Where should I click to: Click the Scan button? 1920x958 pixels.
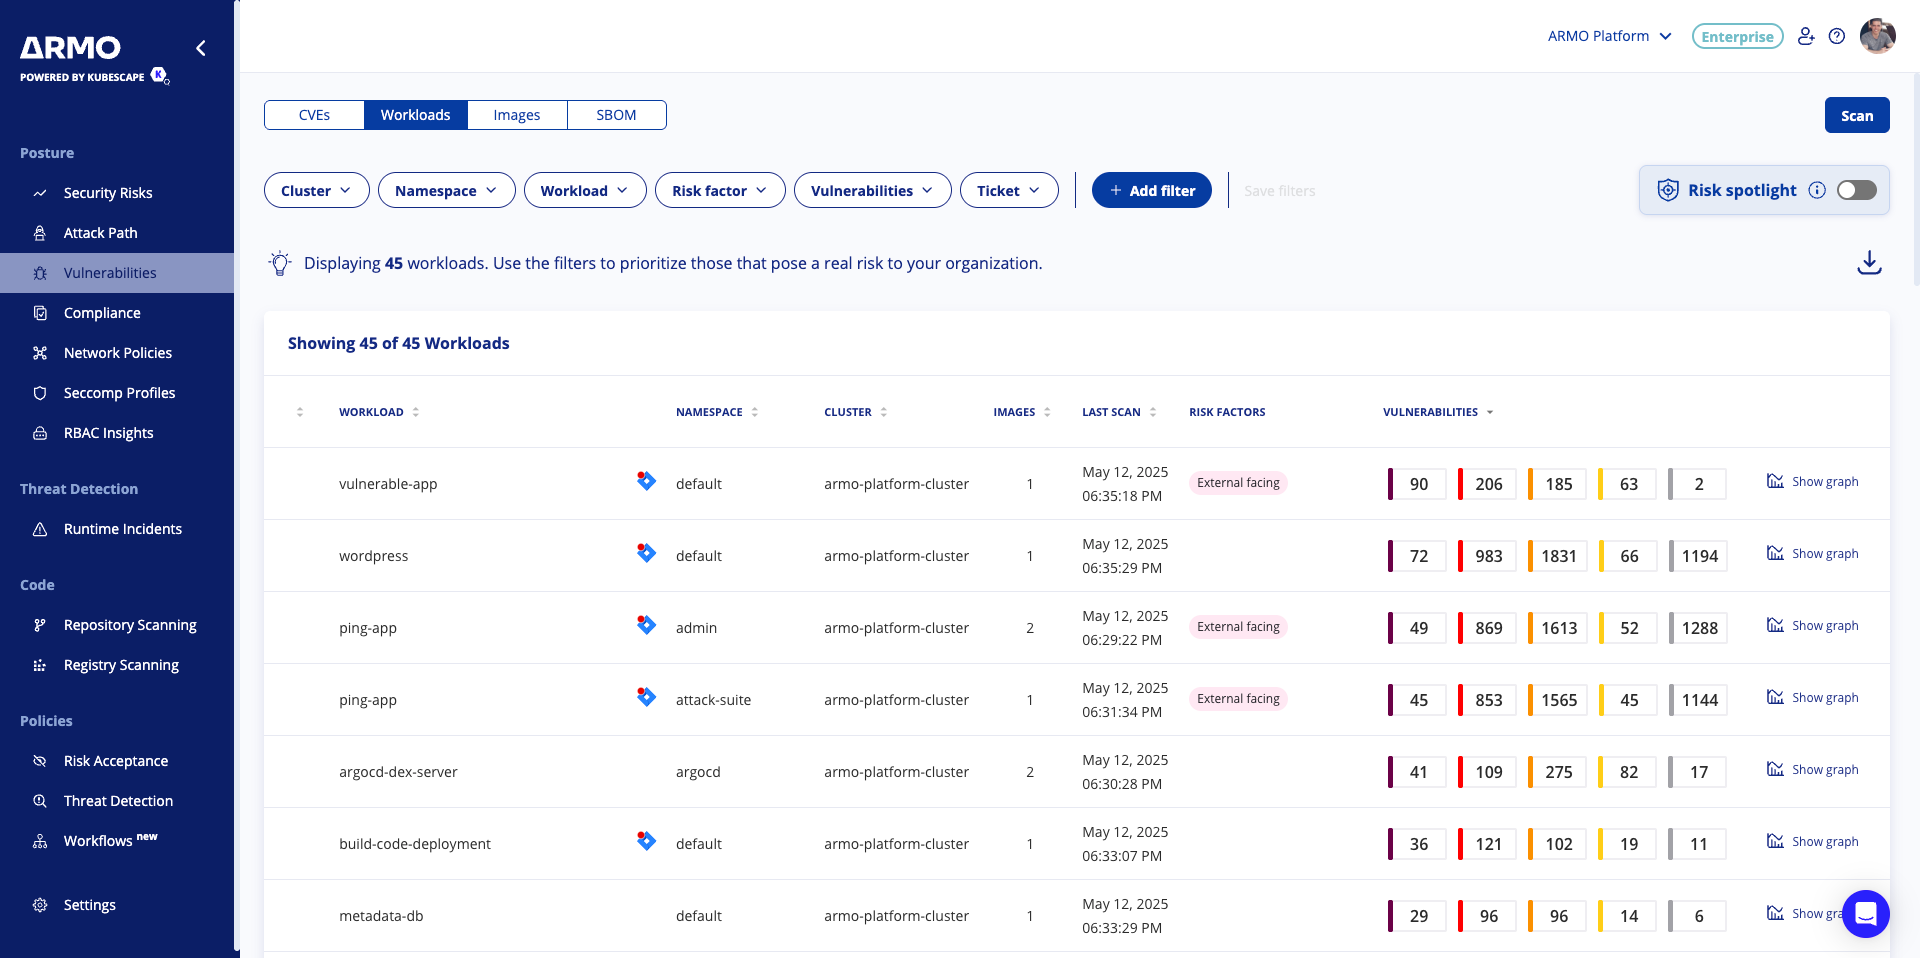1857,115
